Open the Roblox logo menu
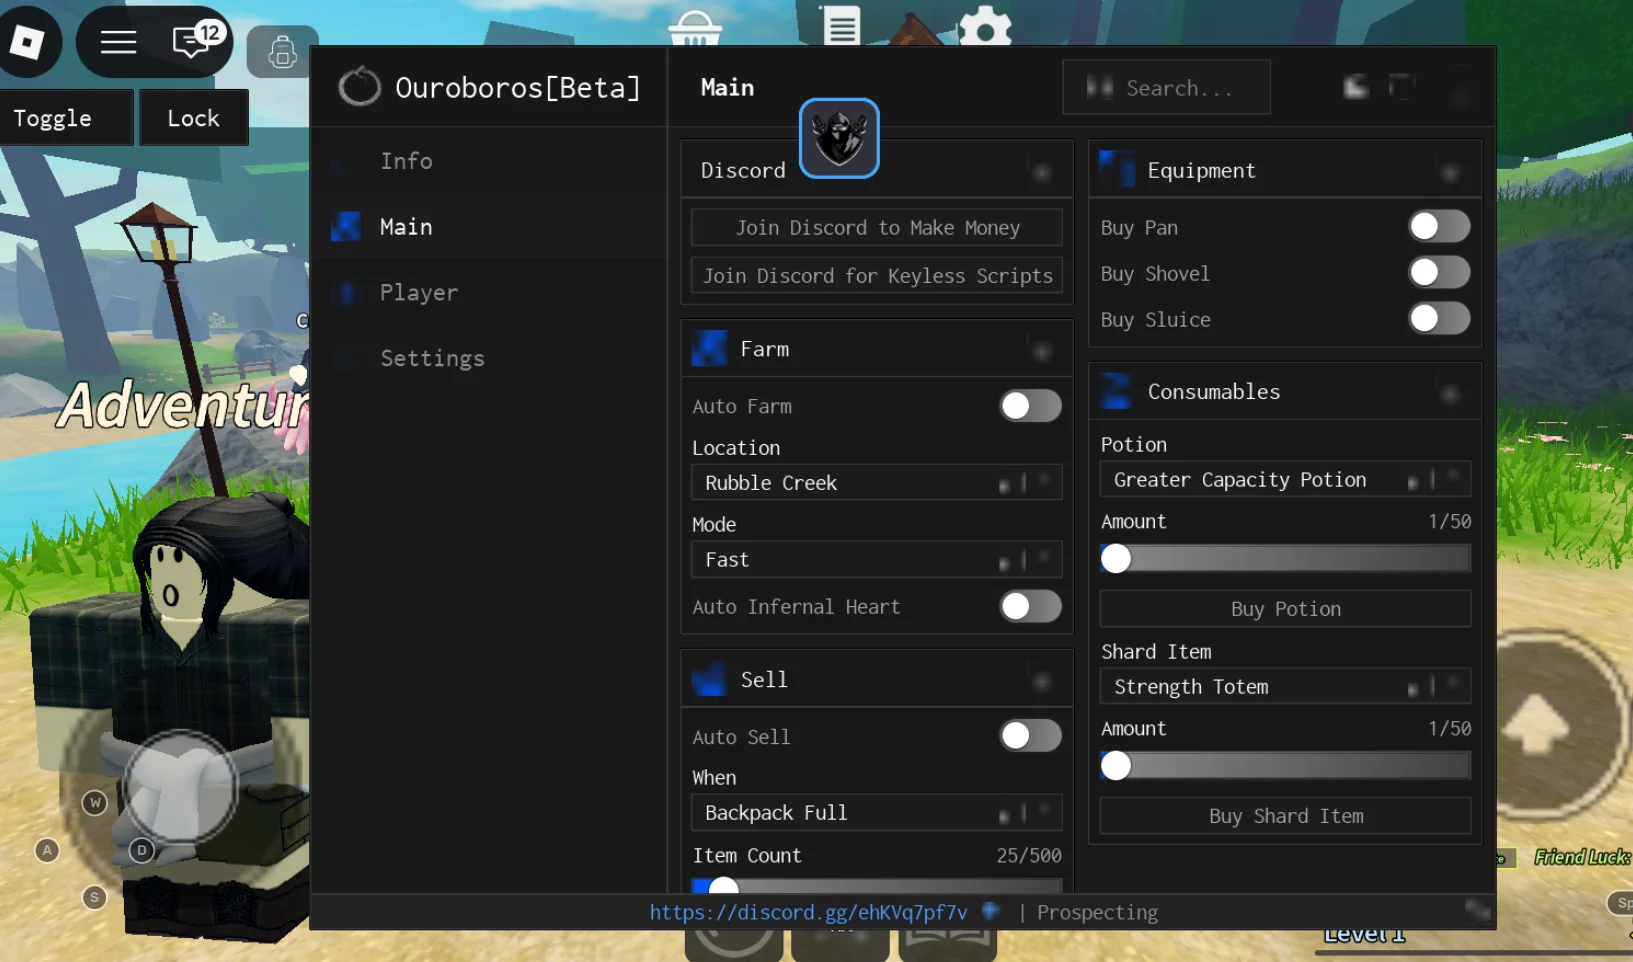 [27, 42]
